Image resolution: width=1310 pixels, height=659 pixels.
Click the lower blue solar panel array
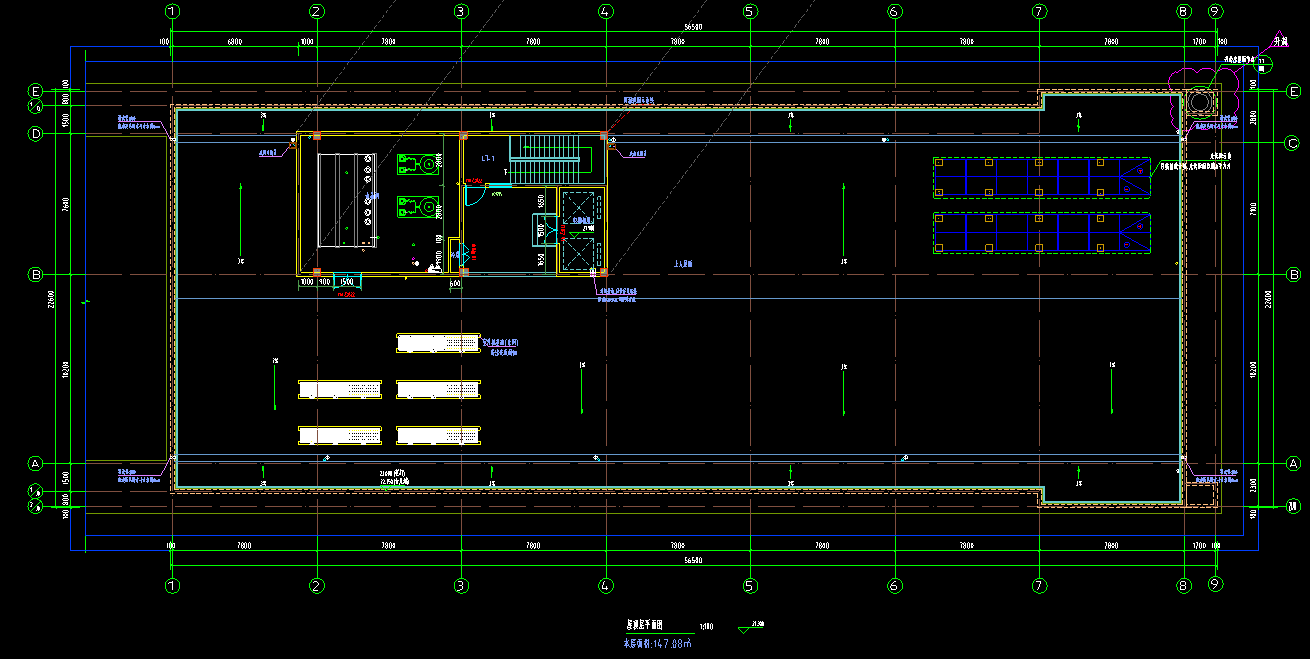coord(1041,233)
